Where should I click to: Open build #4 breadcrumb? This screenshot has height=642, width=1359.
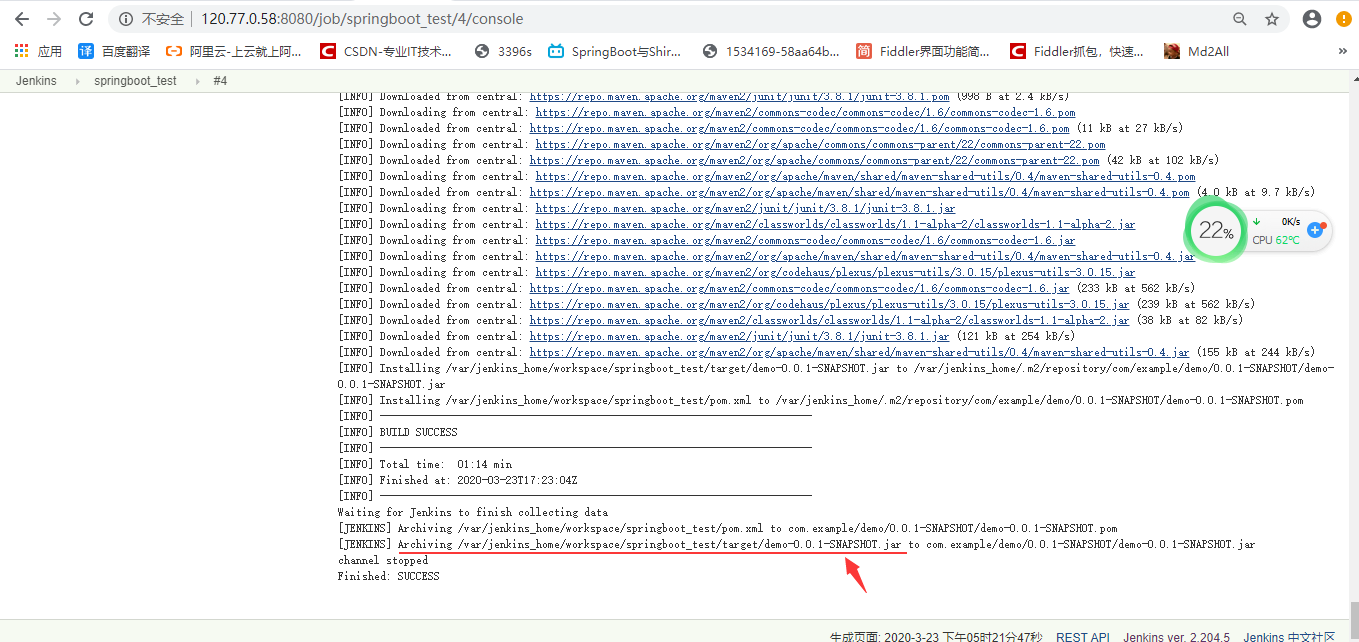(220, 81)
